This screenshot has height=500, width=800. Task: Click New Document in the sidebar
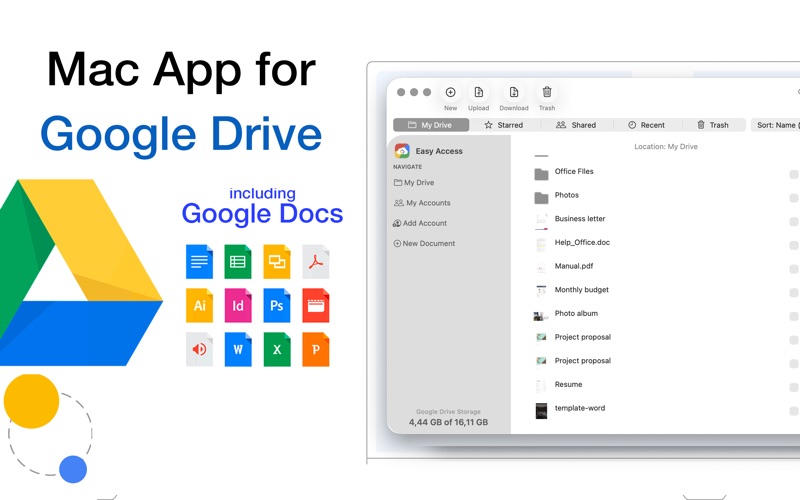(x=424, y=244)
